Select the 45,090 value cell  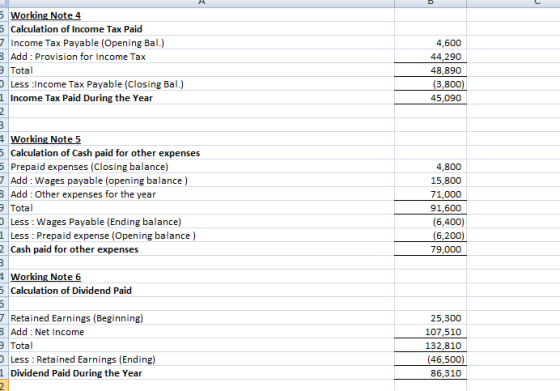click(430, 98)
